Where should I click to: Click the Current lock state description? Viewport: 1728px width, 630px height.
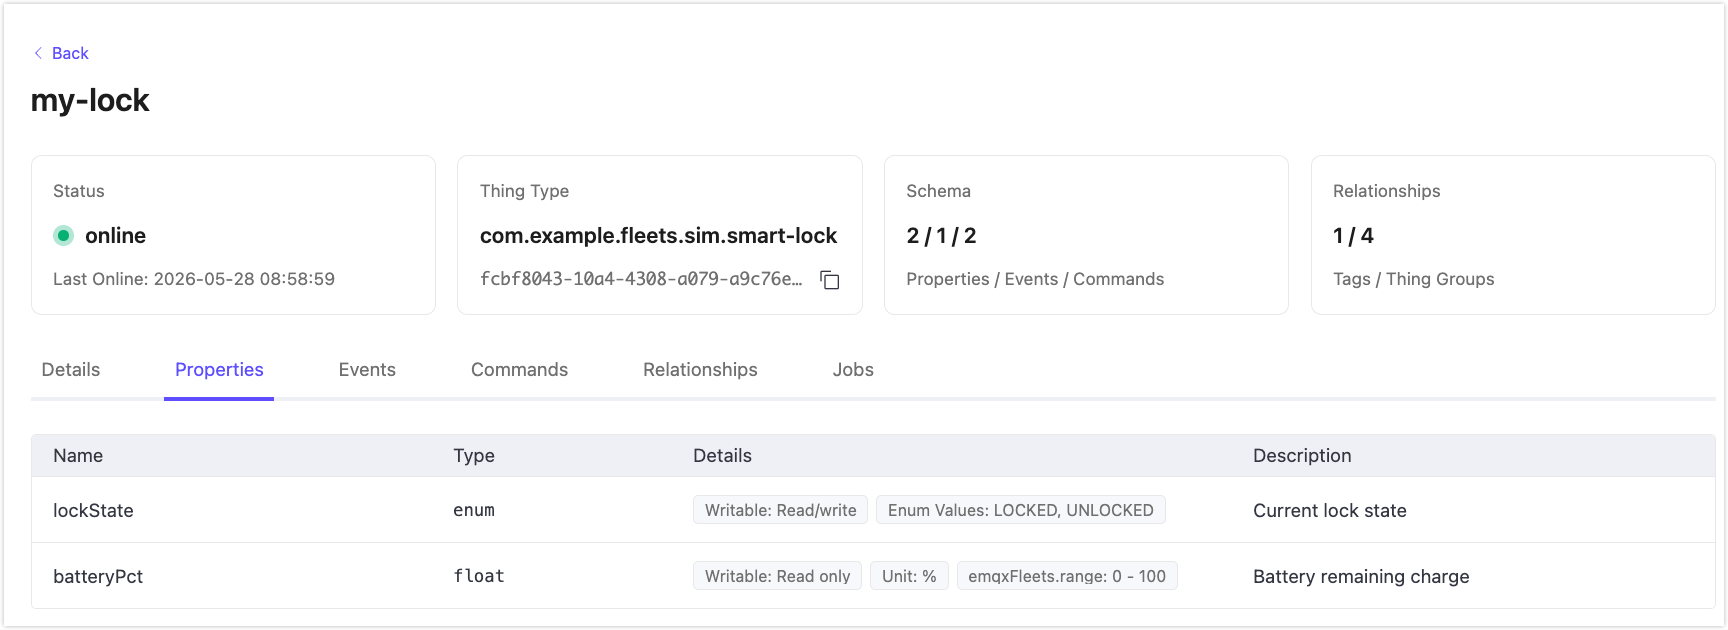(1330, 511)
